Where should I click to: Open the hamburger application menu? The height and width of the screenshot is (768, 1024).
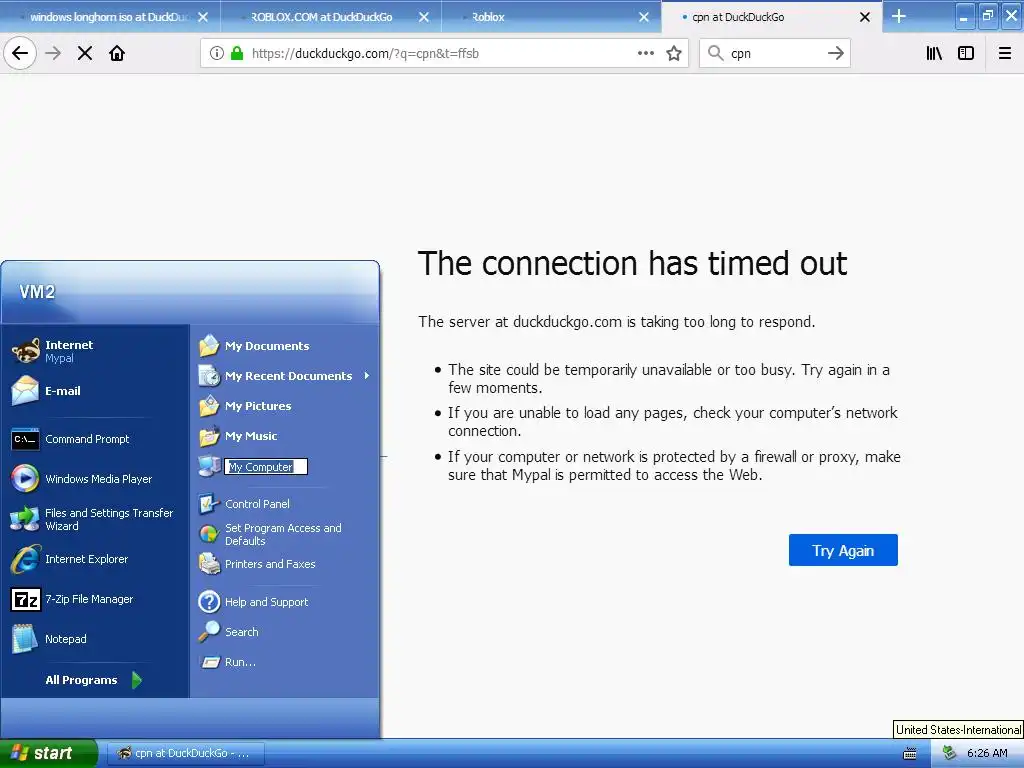pos(1005,54)
